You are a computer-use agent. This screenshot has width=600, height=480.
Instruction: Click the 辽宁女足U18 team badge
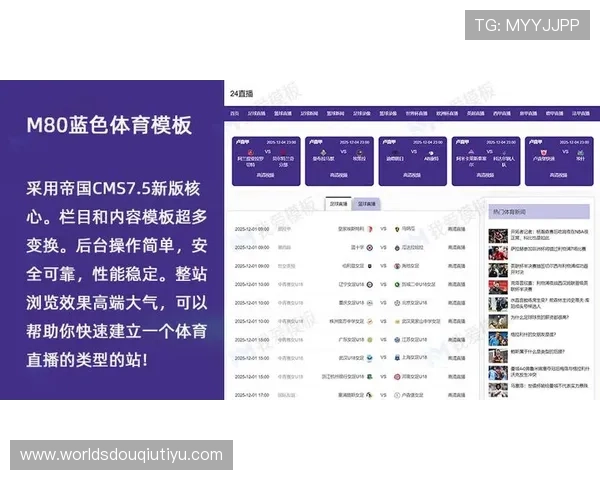(370, 284)
